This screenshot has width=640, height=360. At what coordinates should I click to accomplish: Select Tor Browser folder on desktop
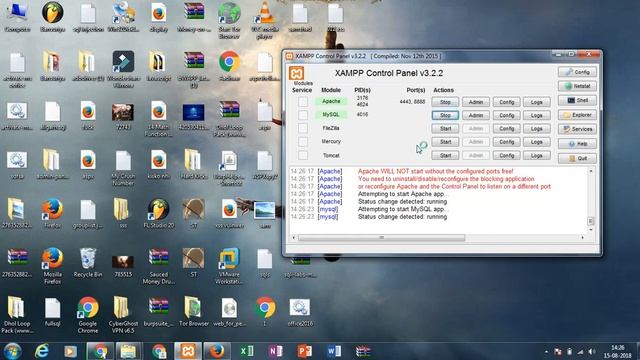pyautogui.click(x=194, y=311)
